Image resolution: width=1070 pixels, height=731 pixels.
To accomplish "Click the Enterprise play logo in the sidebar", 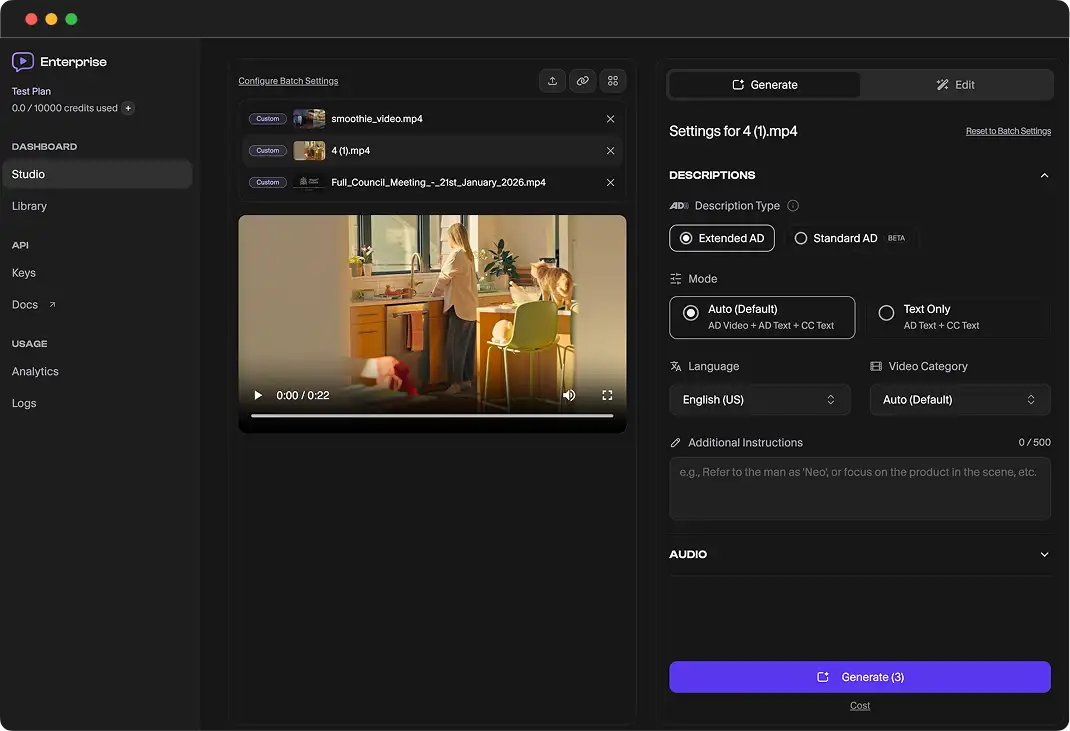I will tap(22, 61).
